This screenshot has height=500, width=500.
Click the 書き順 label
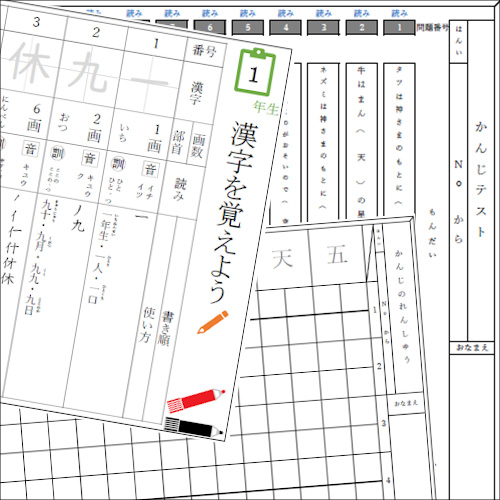pyautogui.click(x=165, y=328)
